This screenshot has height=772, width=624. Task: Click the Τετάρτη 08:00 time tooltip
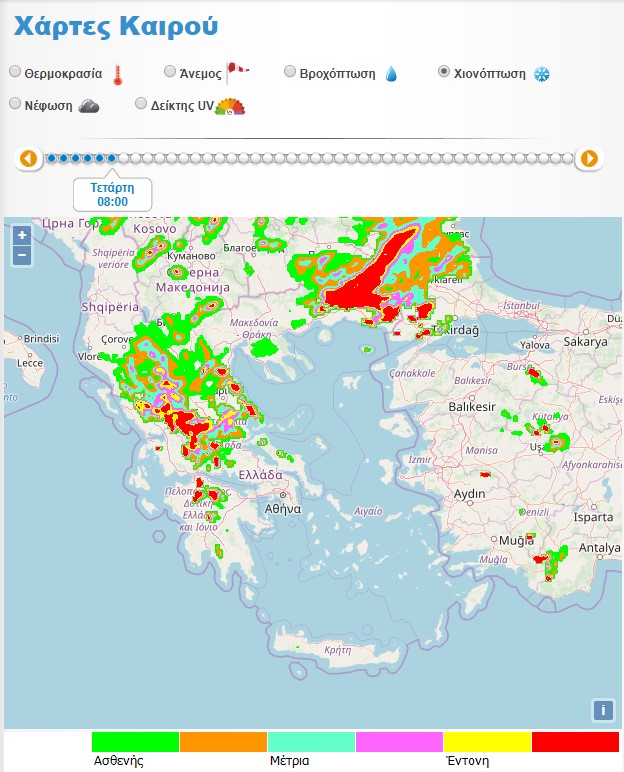tap(112, 194)
